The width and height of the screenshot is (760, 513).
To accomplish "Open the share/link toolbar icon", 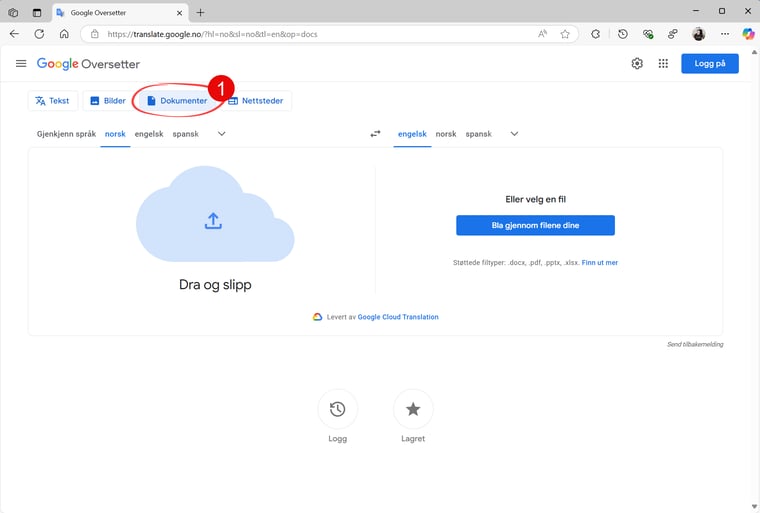I will [x=672, y=34].
